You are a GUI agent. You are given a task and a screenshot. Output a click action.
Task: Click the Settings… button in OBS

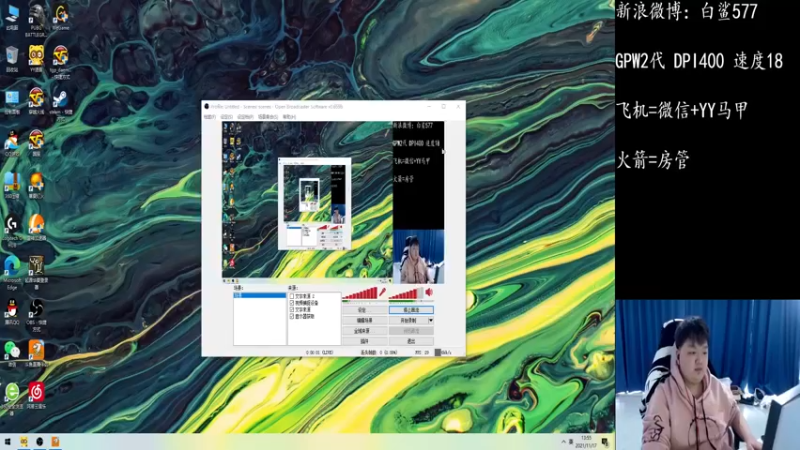tap(364, 310)
